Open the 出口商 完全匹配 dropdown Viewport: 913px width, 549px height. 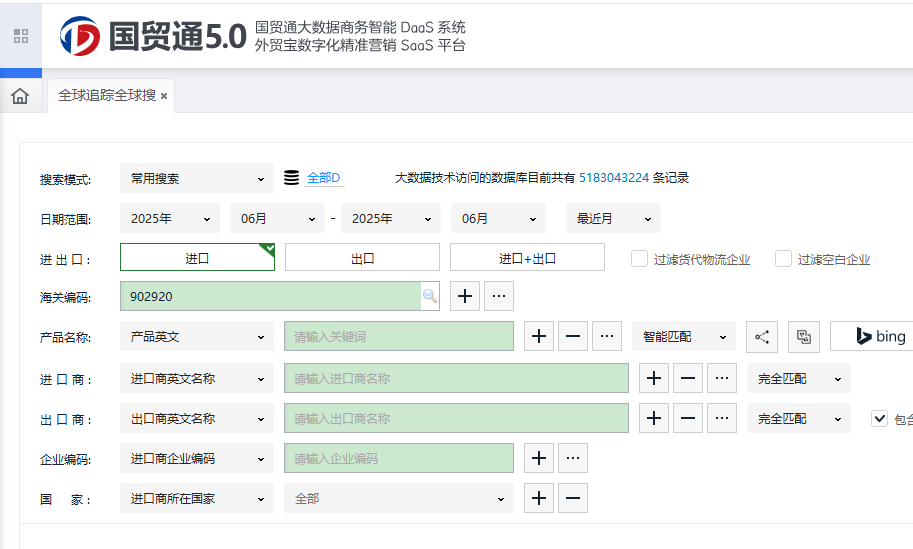(x=799, y=419)
